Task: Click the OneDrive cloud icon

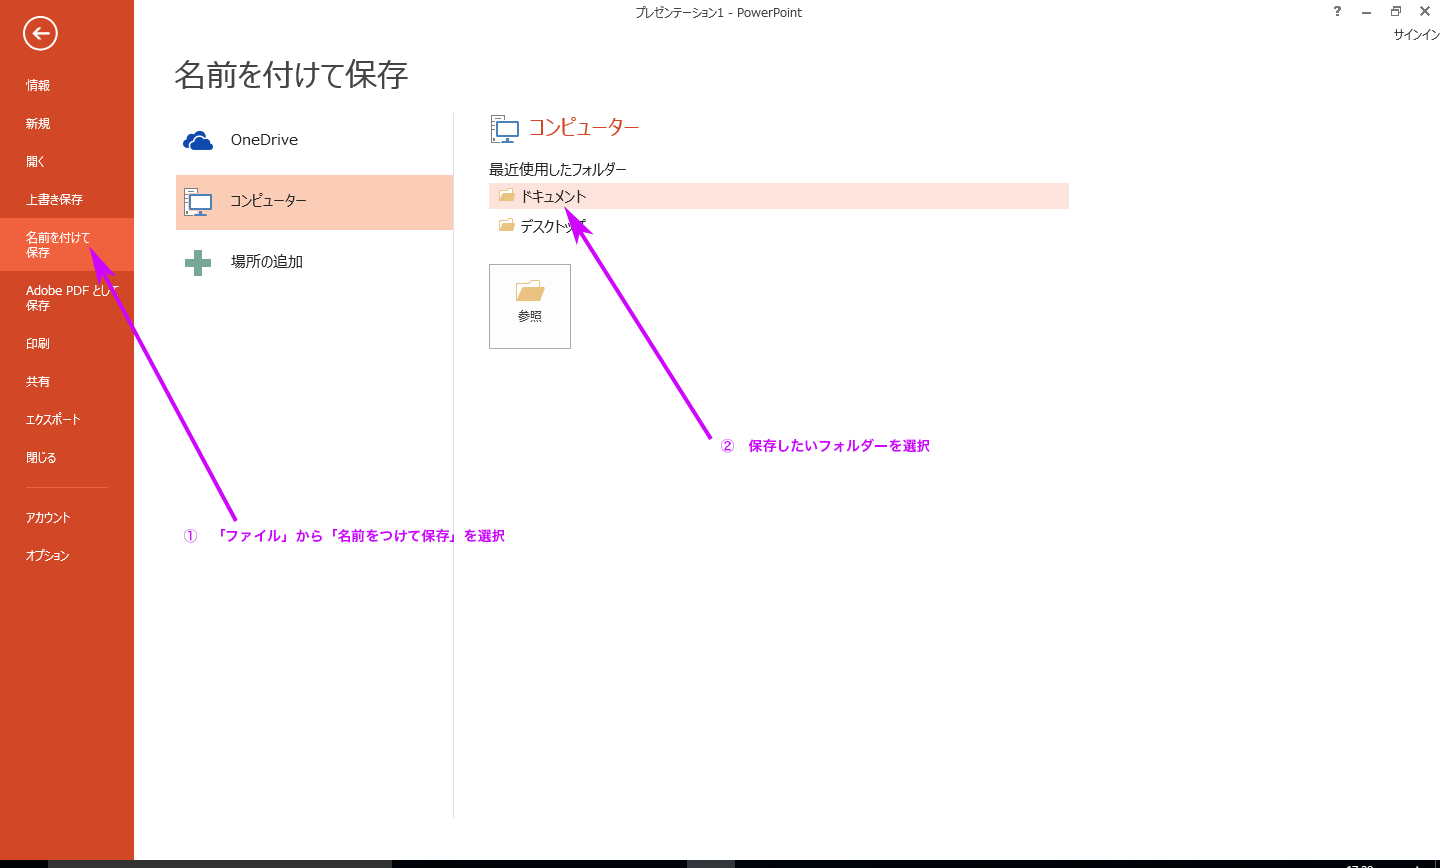Action: coord(198,141)
